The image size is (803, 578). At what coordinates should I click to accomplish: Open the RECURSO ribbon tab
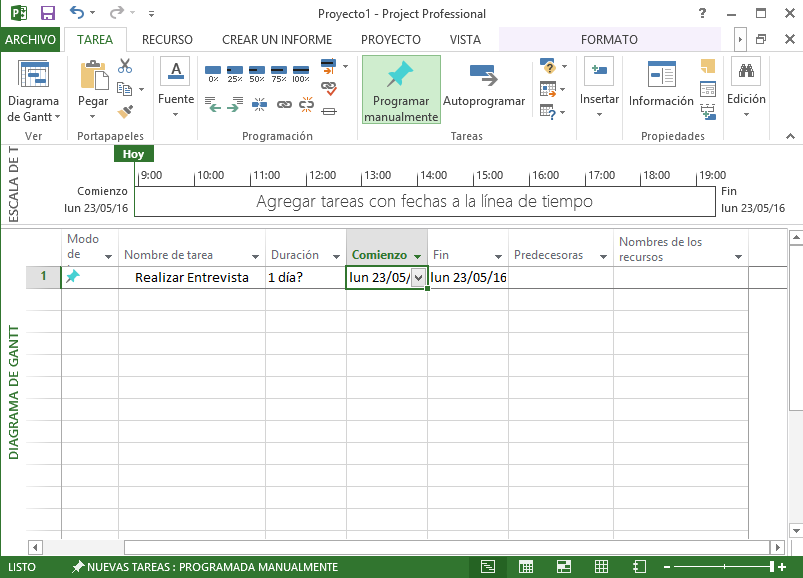pos(167,40)
